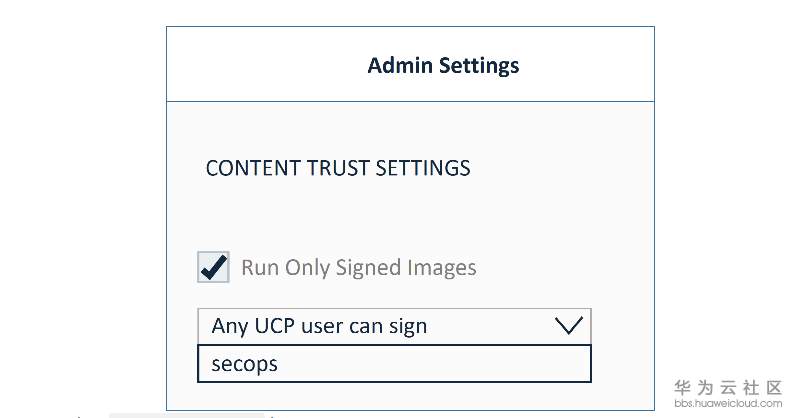This screenshot has height=418, width=796.
Task: Click the word Admin in the panel title
Action: (396, 66)
